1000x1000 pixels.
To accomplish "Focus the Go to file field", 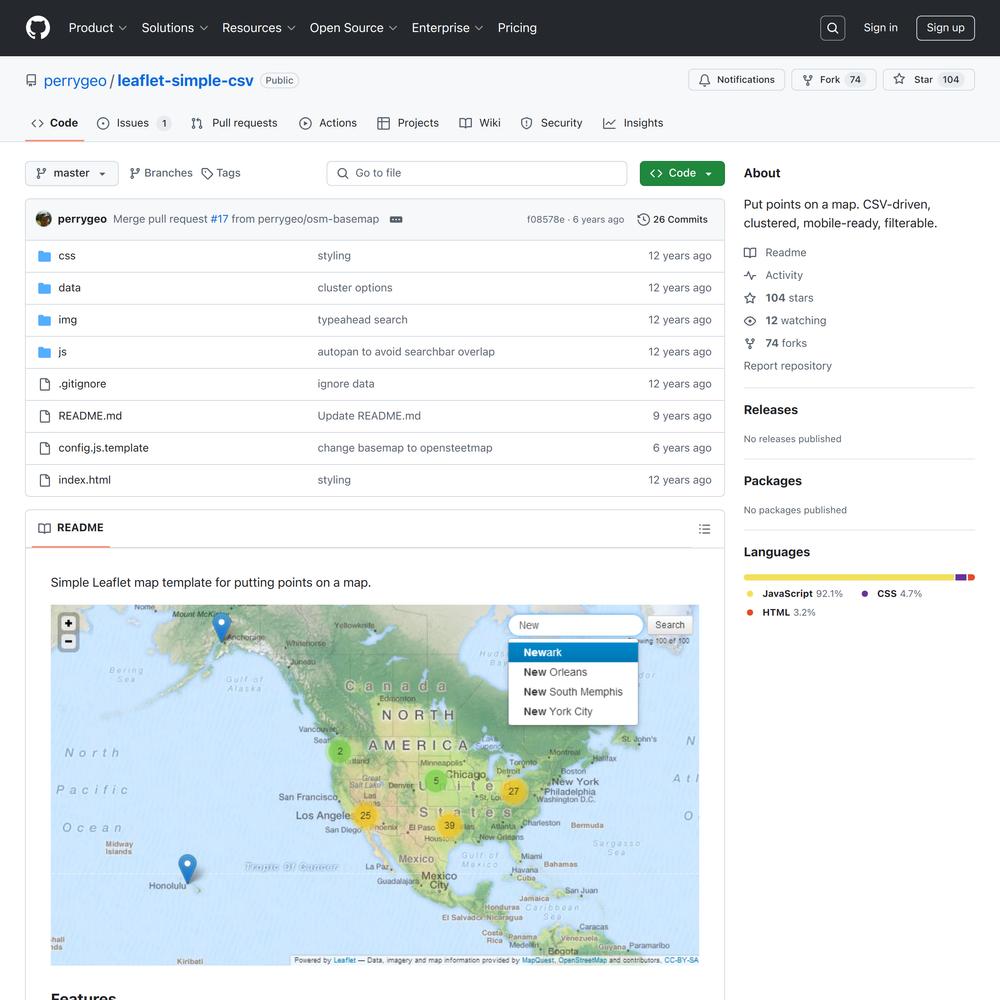I will (476, 173).
